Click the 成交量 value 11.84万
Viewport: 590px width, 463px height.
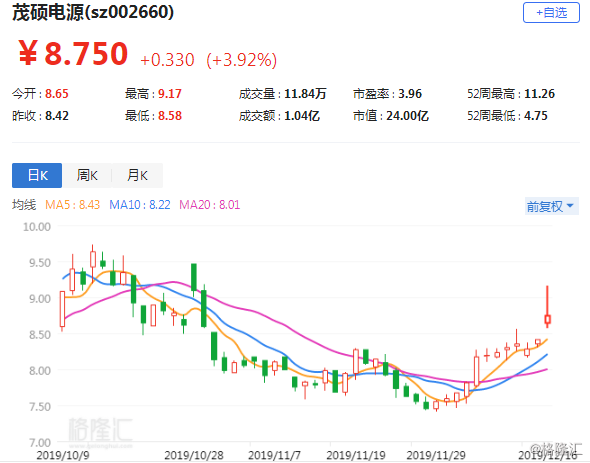coord(305,93)
